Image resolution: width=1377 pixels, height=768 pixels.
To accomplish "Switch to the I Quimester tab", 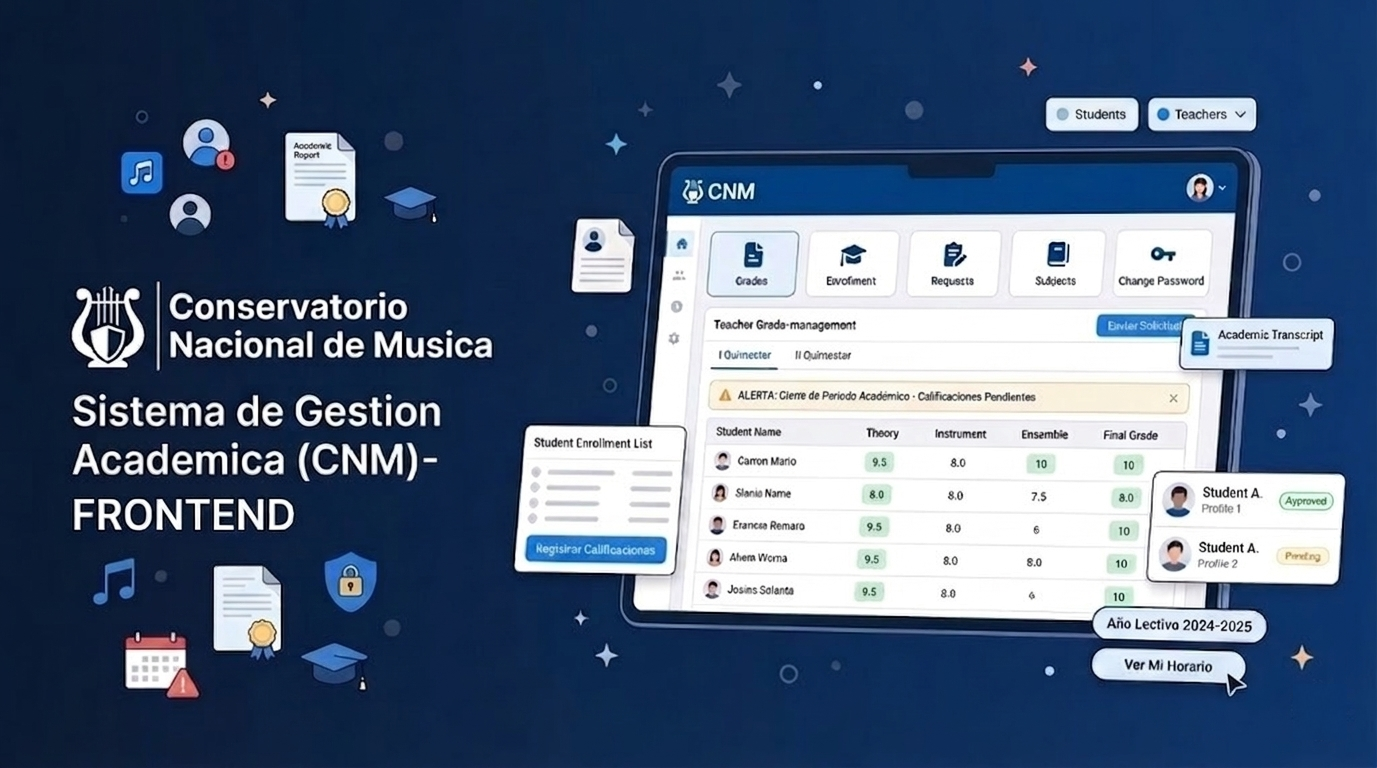I will tap(745, 355).
